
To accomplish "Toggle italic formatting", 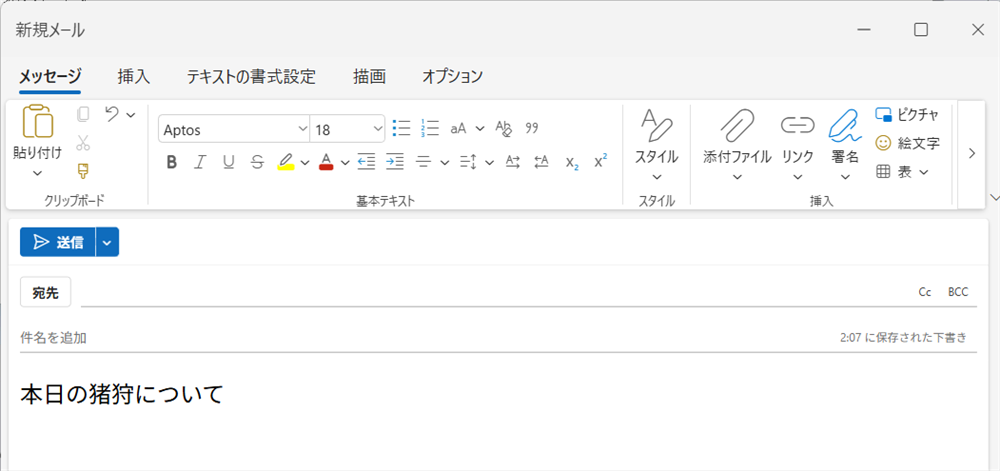I will pos(200,162).
